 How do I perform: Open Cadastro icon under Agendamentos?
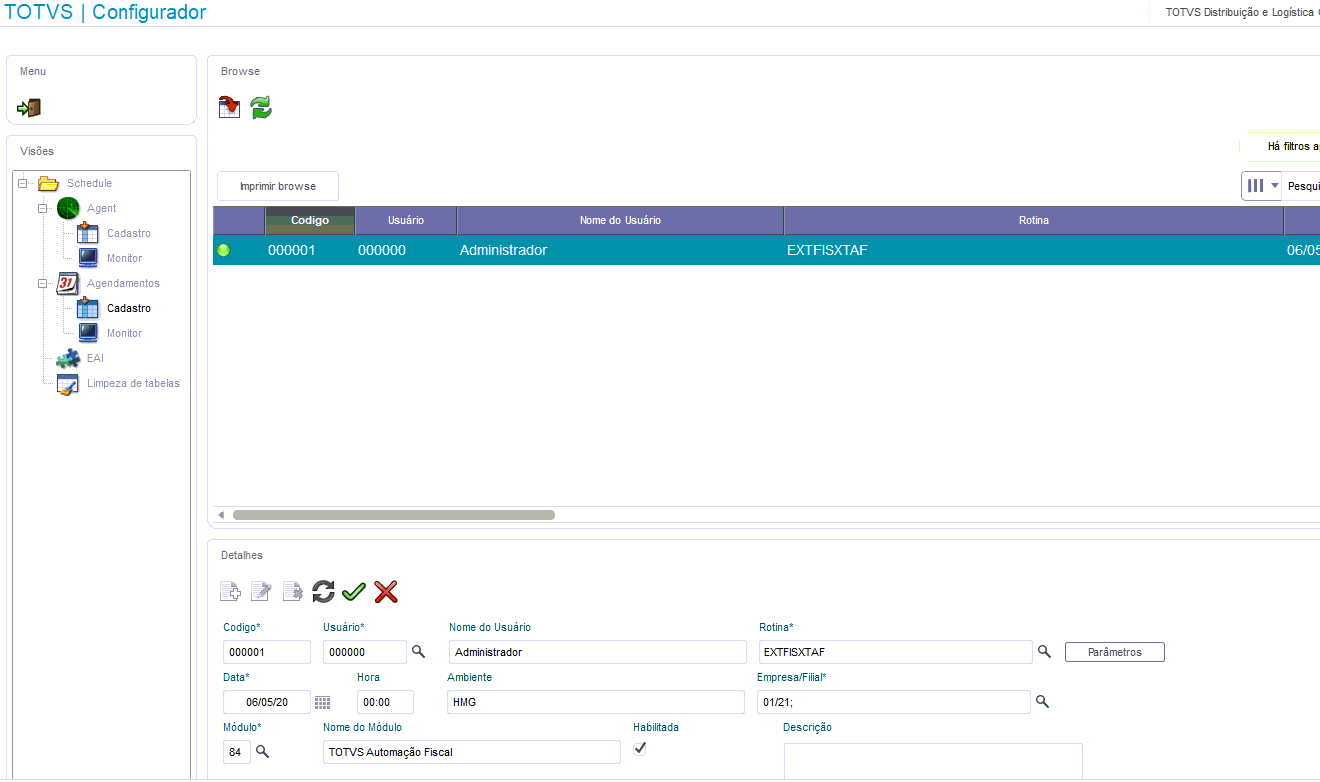[x=88, y=308]
